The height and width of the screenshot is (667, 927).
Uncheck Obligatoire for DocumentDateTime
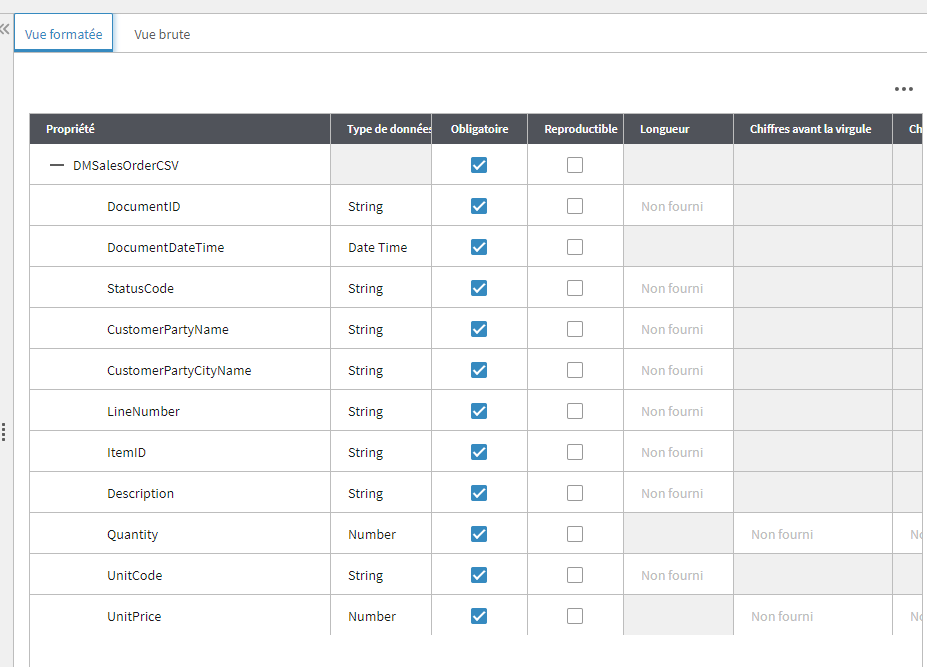tap(479, 247)
